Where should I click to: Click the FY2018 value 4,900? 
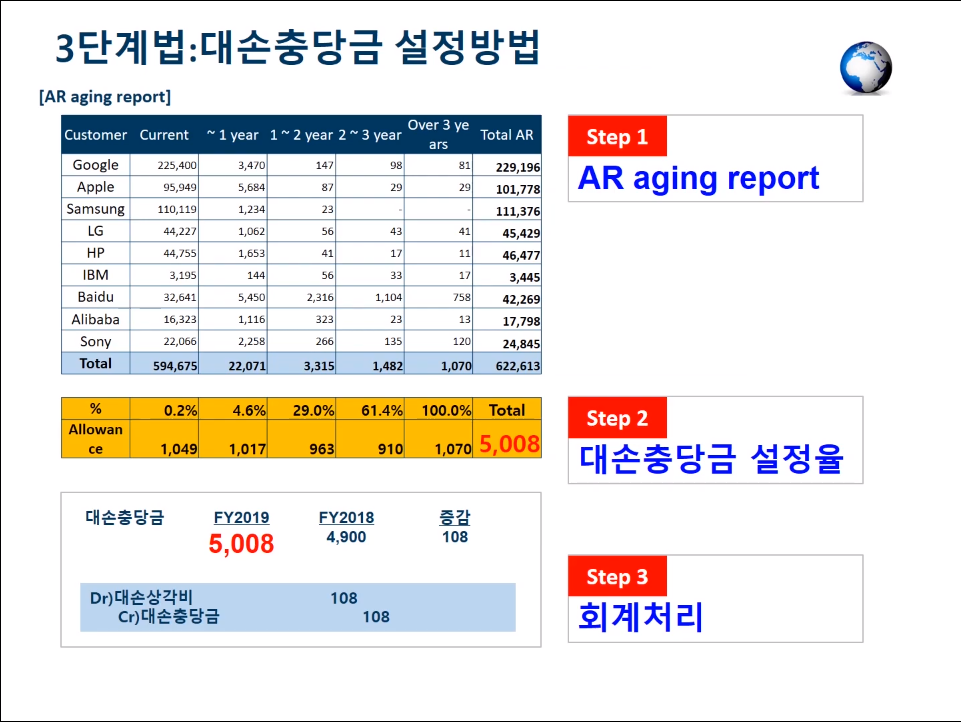point(346,537)
